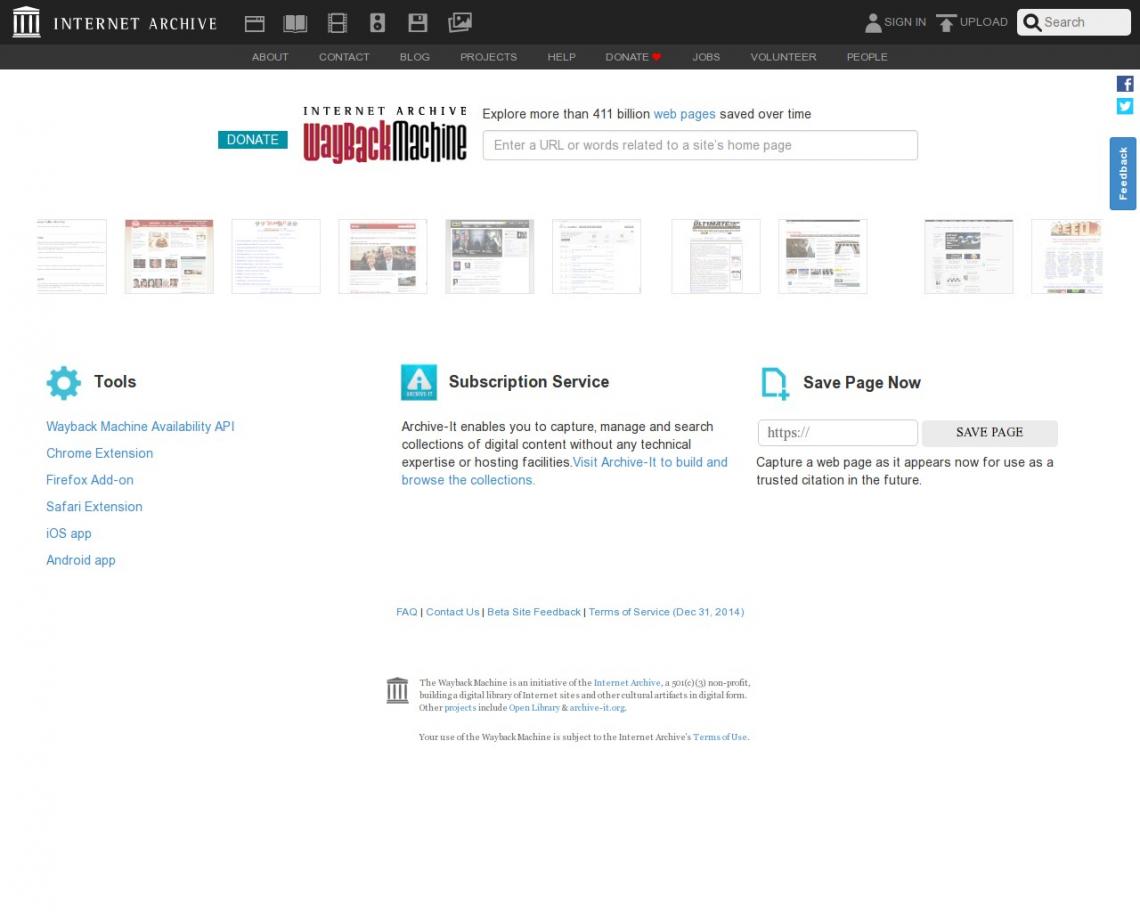
Task: Open the People menu item
Action: [x=867, y=57]
